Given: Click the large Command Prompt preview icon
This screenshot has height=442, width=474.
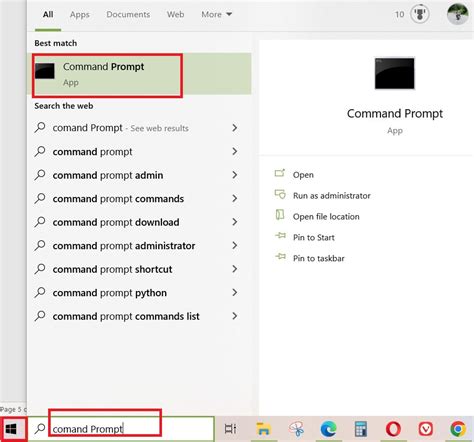Looking at the screenshot, I should (x=395, y=73).
